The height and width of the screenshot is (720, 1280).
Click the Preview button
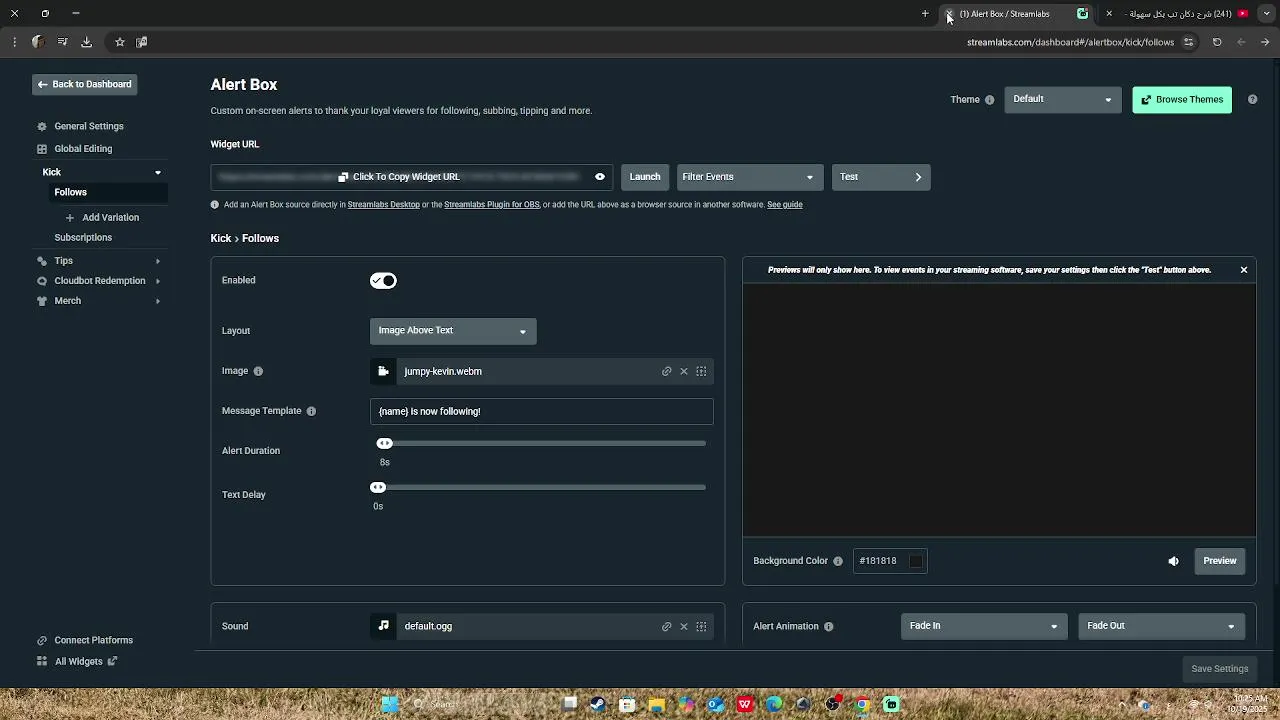pyautogui.click(x=1220, y=561)
